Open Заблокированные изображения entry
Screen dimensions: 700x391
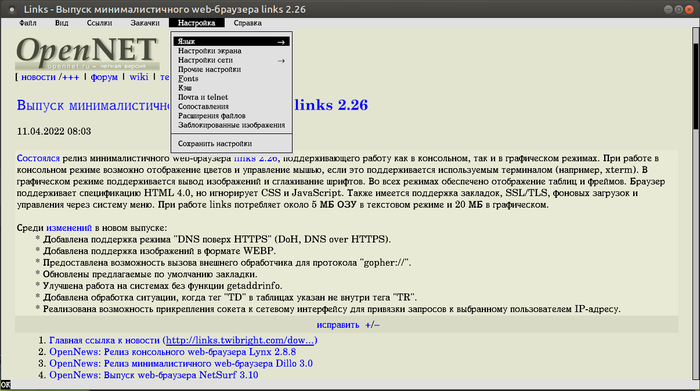231,125
